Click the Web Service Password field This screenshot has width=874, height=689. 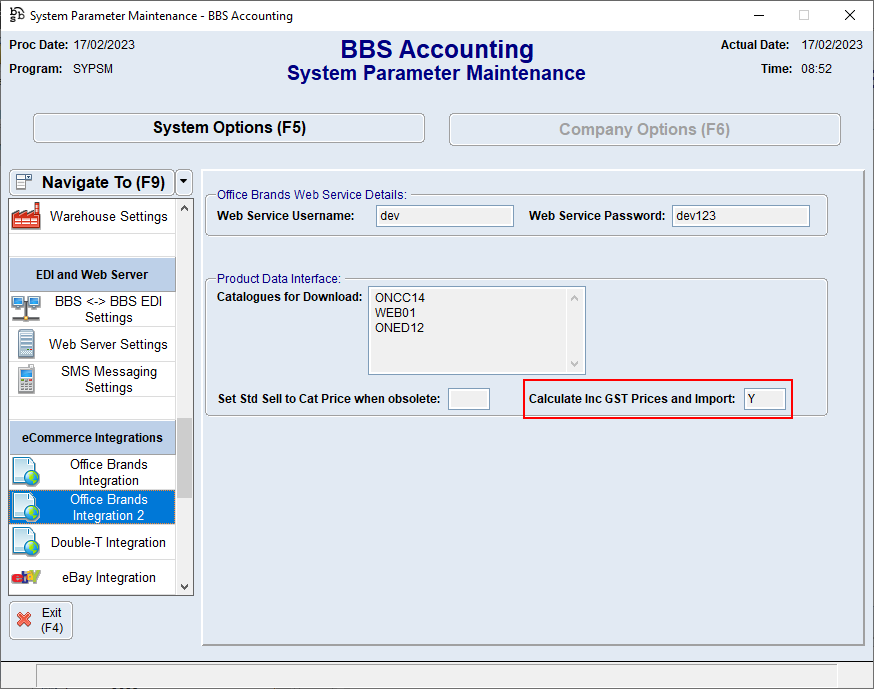740,216
